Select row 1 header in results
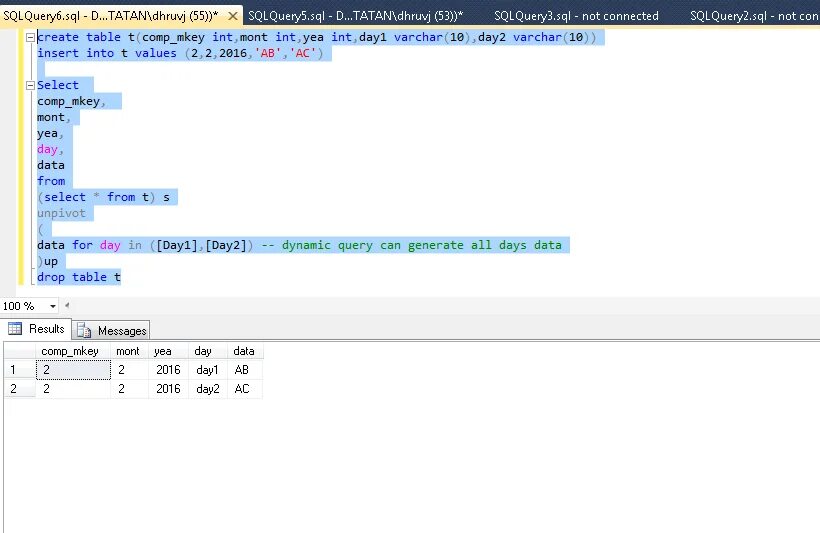820x533 pixels. click(x=19, y=370)
